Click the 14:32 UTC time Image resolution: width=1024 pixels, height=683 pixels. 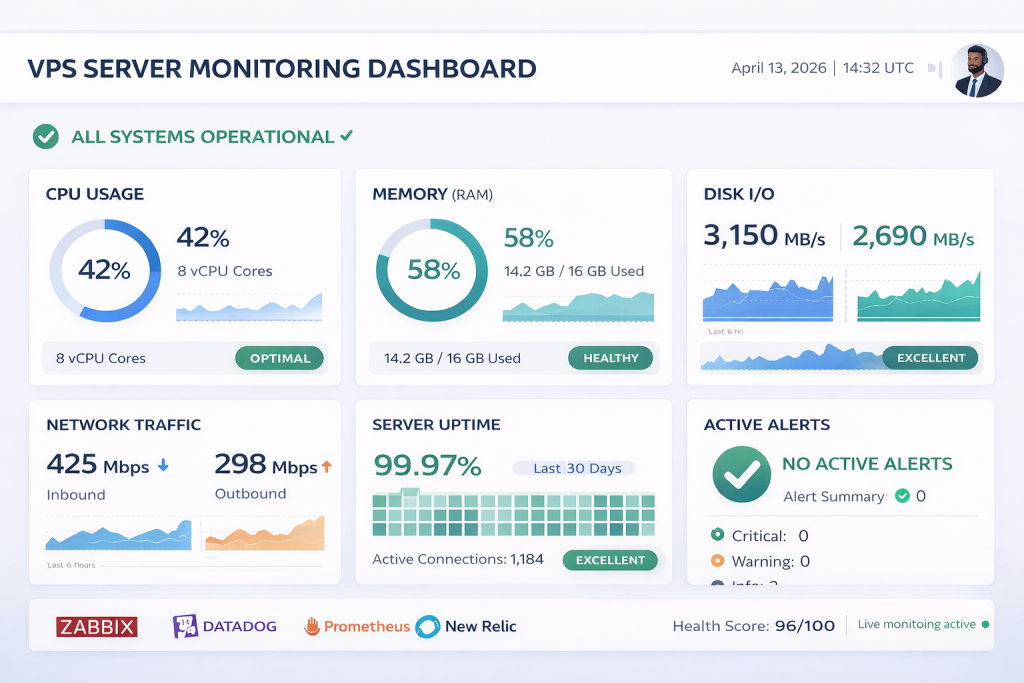(x=878, y=68)
